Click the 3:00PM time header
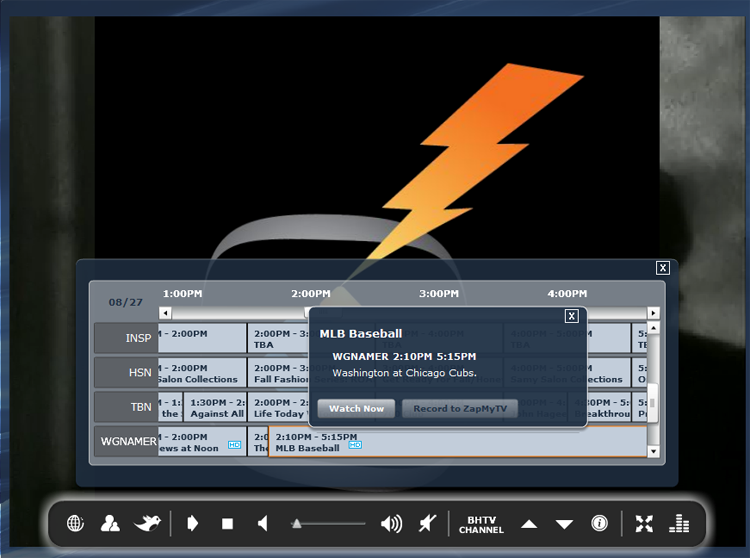Image resolution: width=750 pixels, height=558 pixels. pos(439,294)
